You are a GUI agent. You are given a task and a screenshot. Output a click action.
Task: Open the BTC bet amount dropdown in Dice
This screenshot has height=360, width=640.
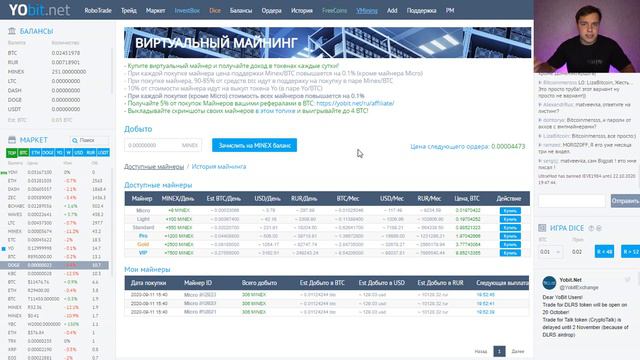point(550,252)
